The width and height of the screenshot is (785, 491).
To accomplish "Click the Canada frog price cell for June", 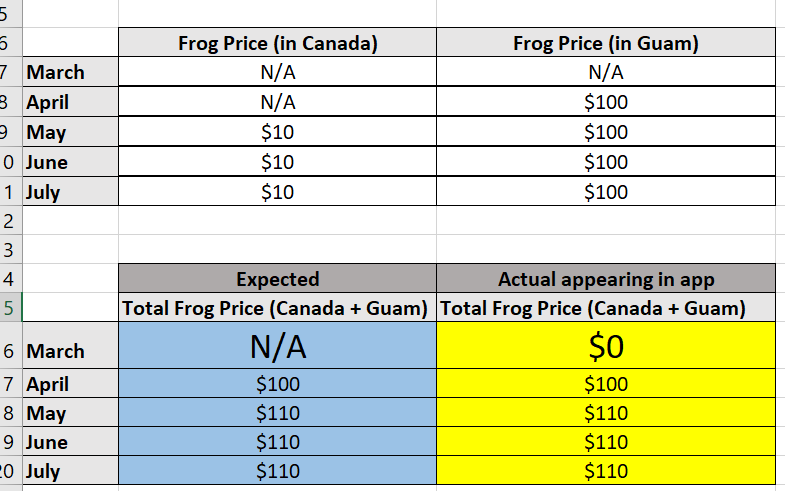I will click(277, 162).
